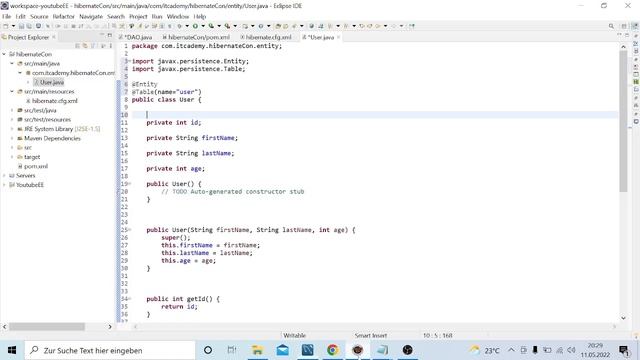This screenshot has height=360, width=640.
Task: Expand the src/test/java folder
Action: [x=12, y=110]
